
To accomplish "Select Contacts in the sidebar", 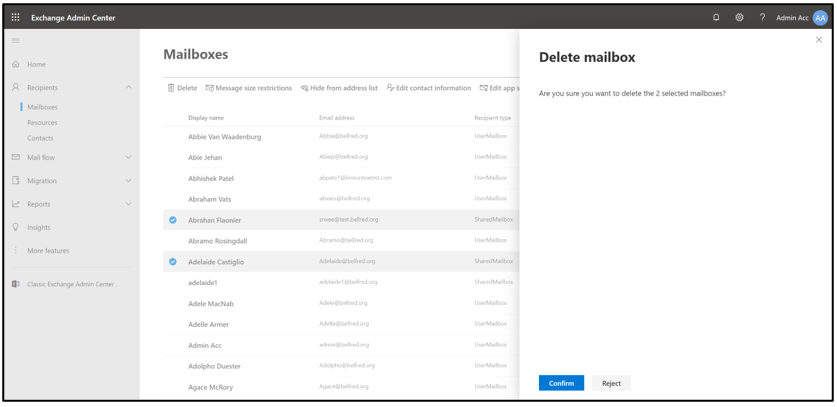I will pos(40,138).
